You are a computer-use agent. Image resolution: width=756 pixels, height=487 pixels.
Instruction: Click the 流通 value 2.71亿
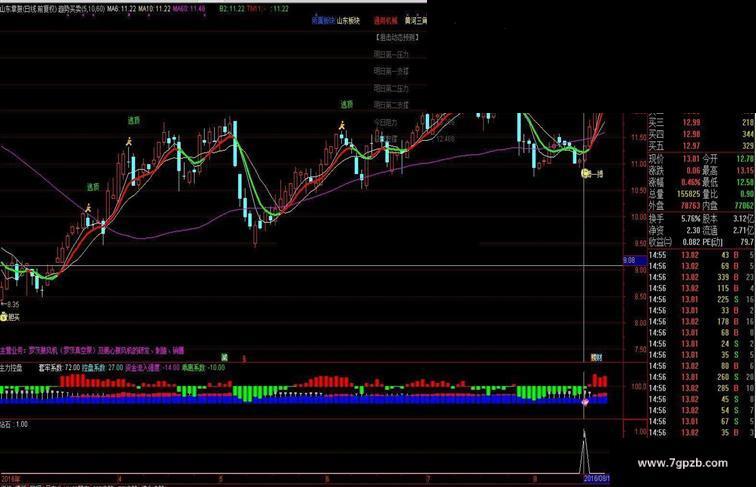click(742, 230)
